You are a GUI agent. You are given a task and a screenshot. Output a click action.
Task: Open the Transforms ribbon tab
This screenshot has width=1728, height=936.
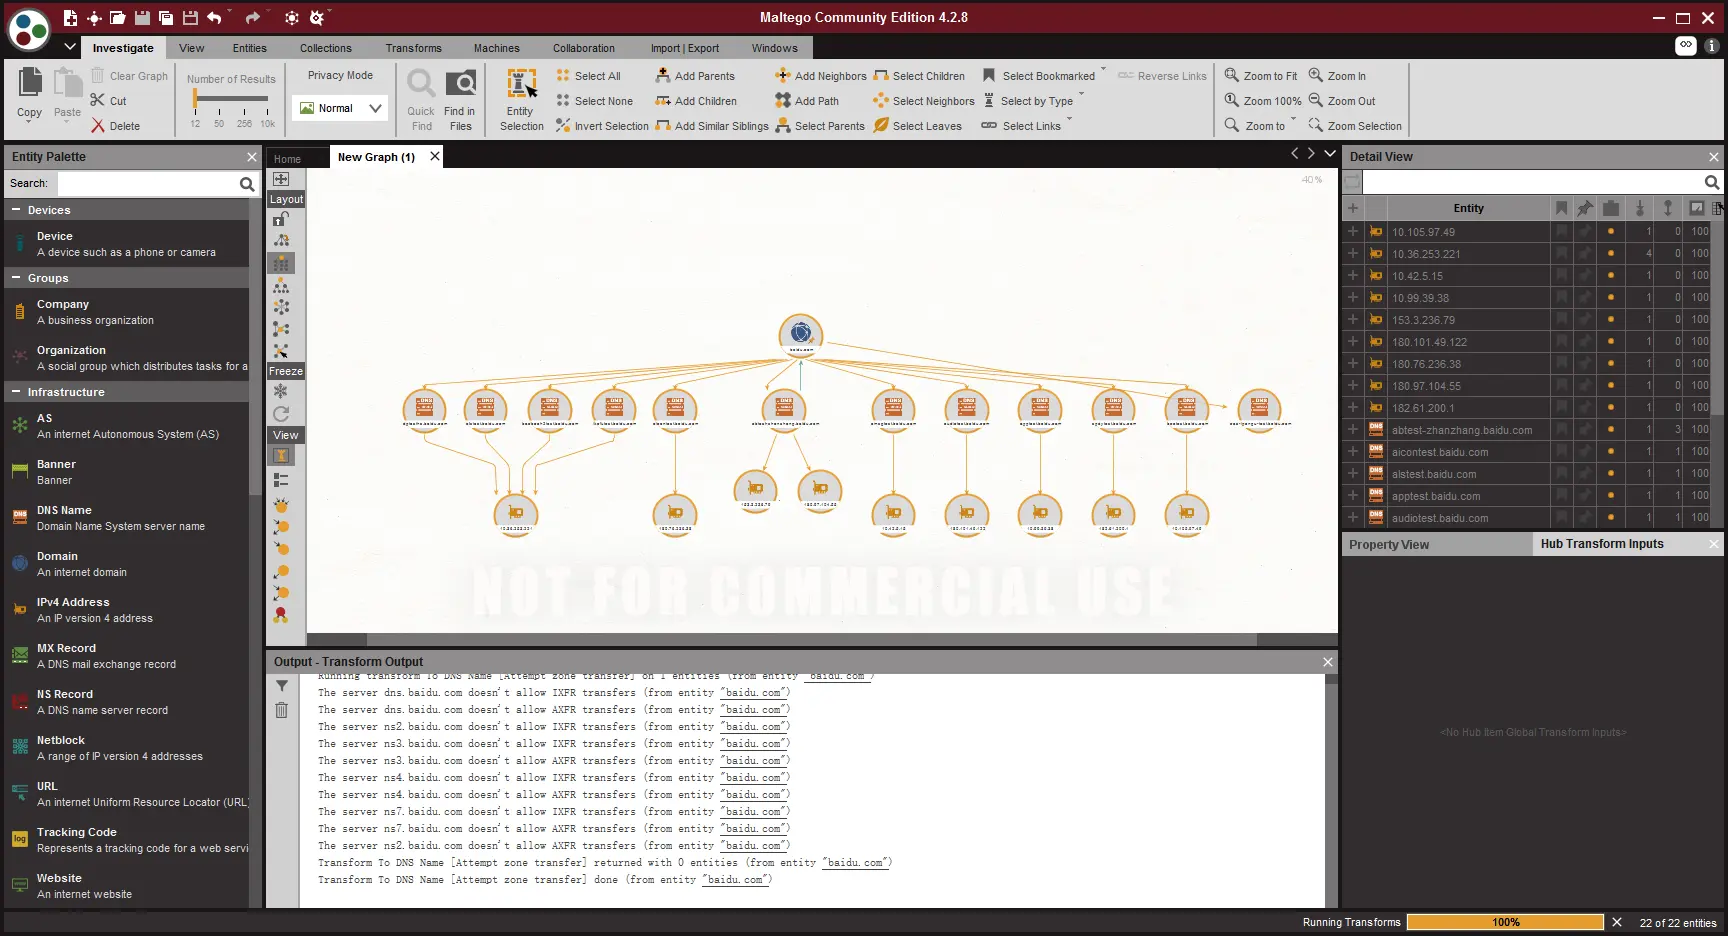pyautogui.click(x=413, y=48)
